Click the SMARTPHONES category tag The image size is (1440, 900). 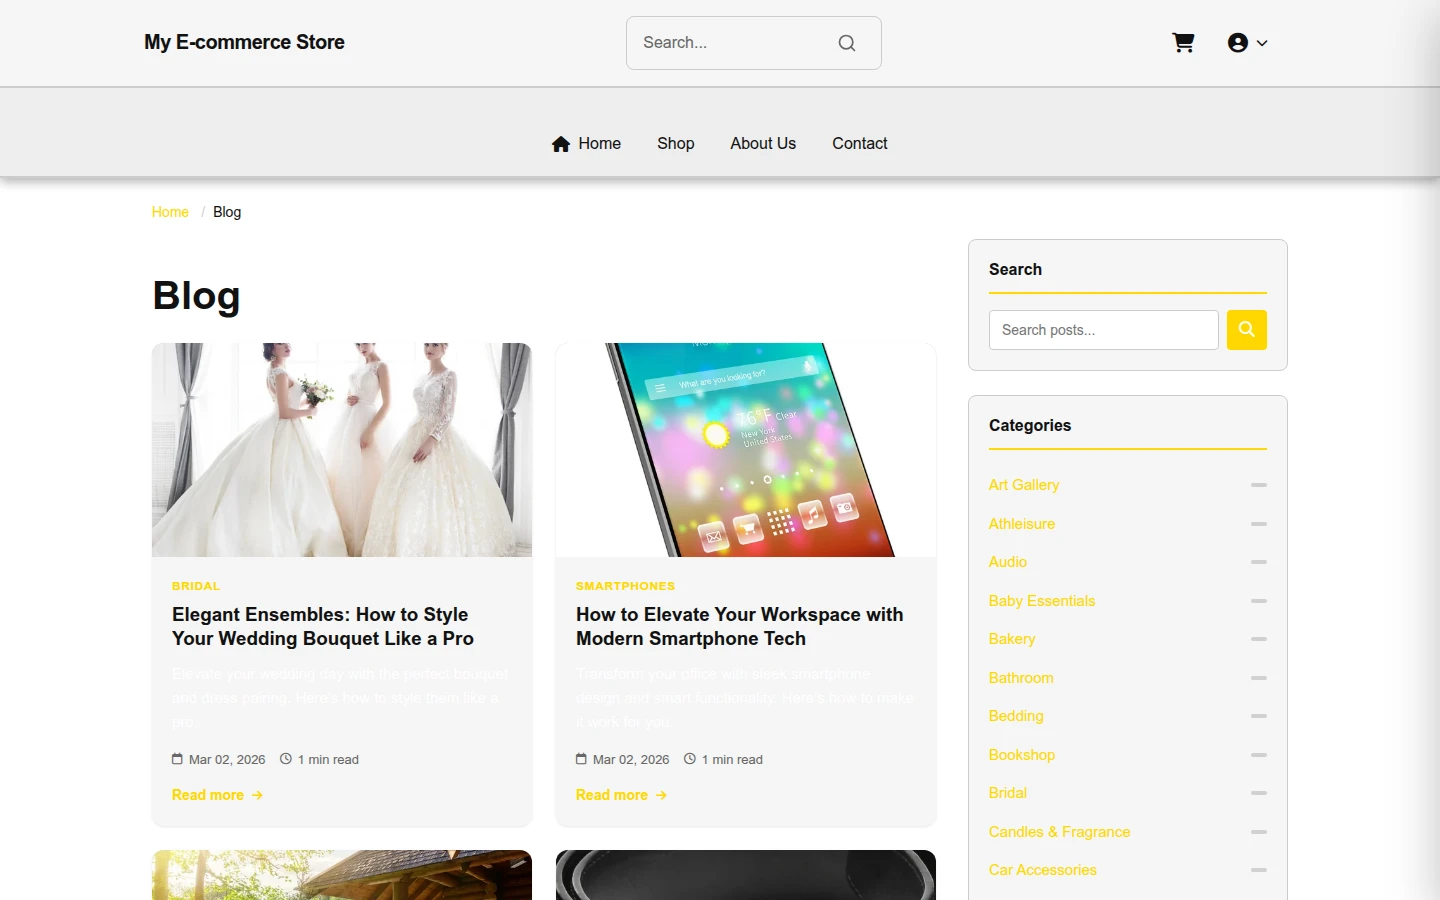click(625, 586)
